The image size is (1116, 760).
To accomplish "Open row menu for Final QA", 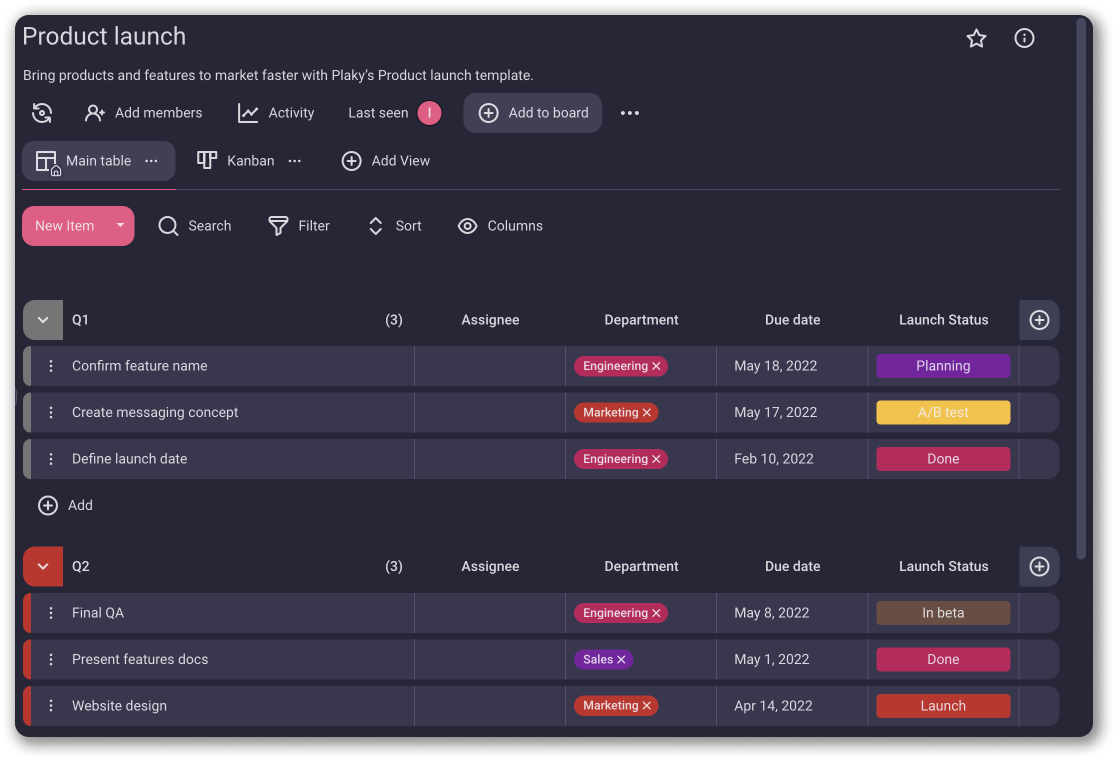I will tap(51, 613).
